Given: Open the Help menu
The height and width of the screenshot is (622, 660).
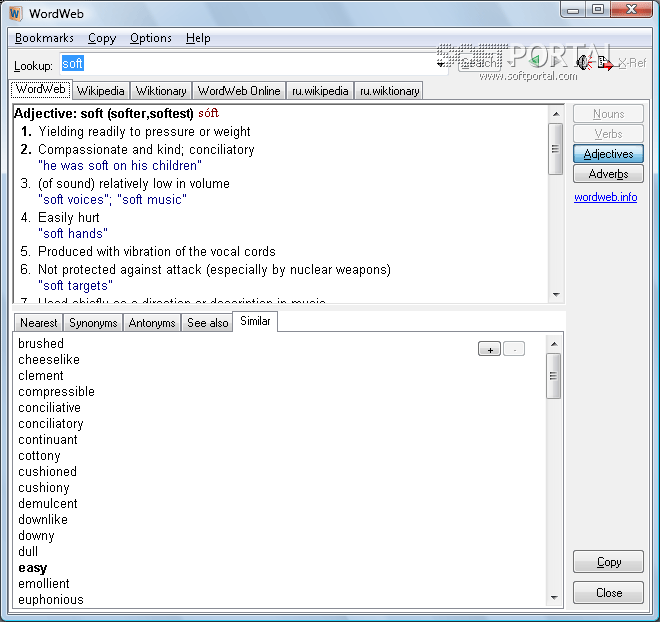Looking at the screenshot, I should (x=198, y=38).
